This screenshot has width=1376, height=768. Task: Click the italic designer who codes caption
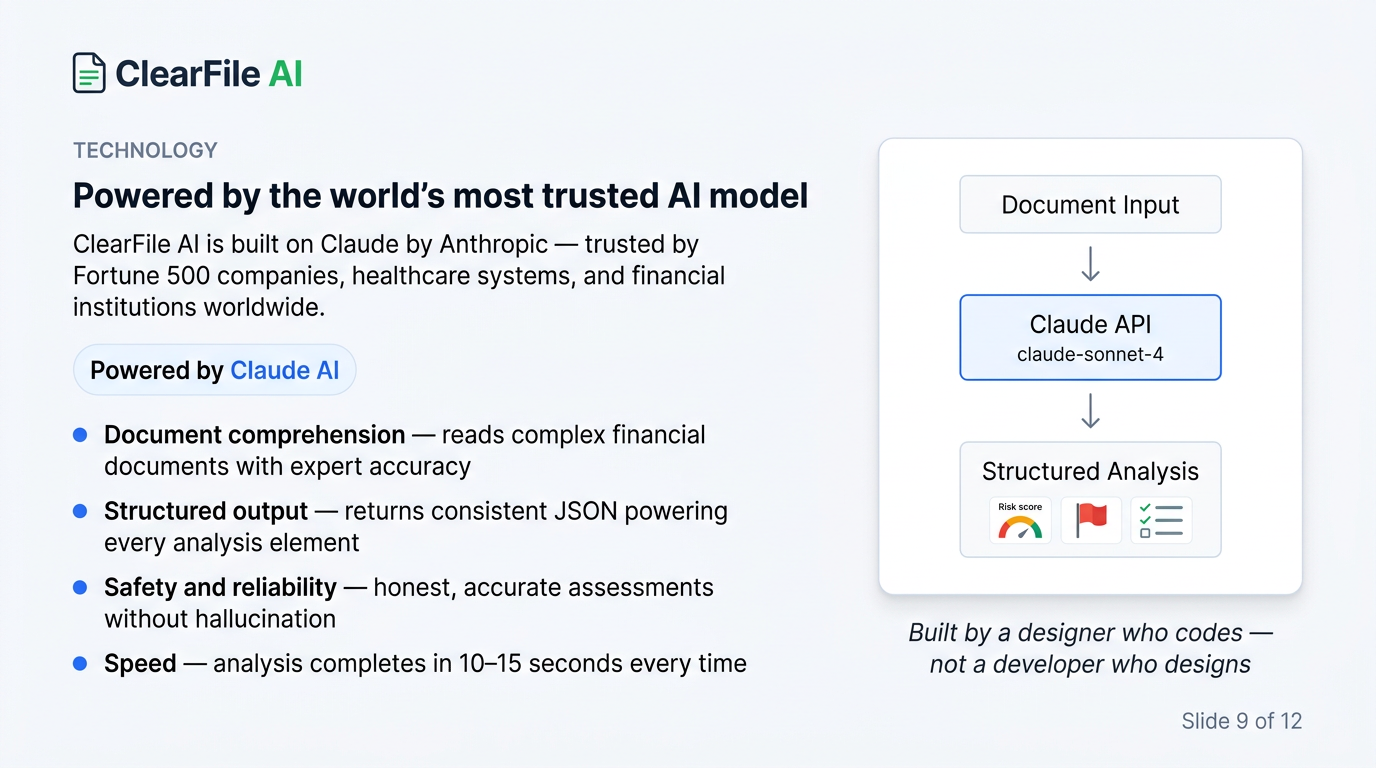coord(1090,648)
